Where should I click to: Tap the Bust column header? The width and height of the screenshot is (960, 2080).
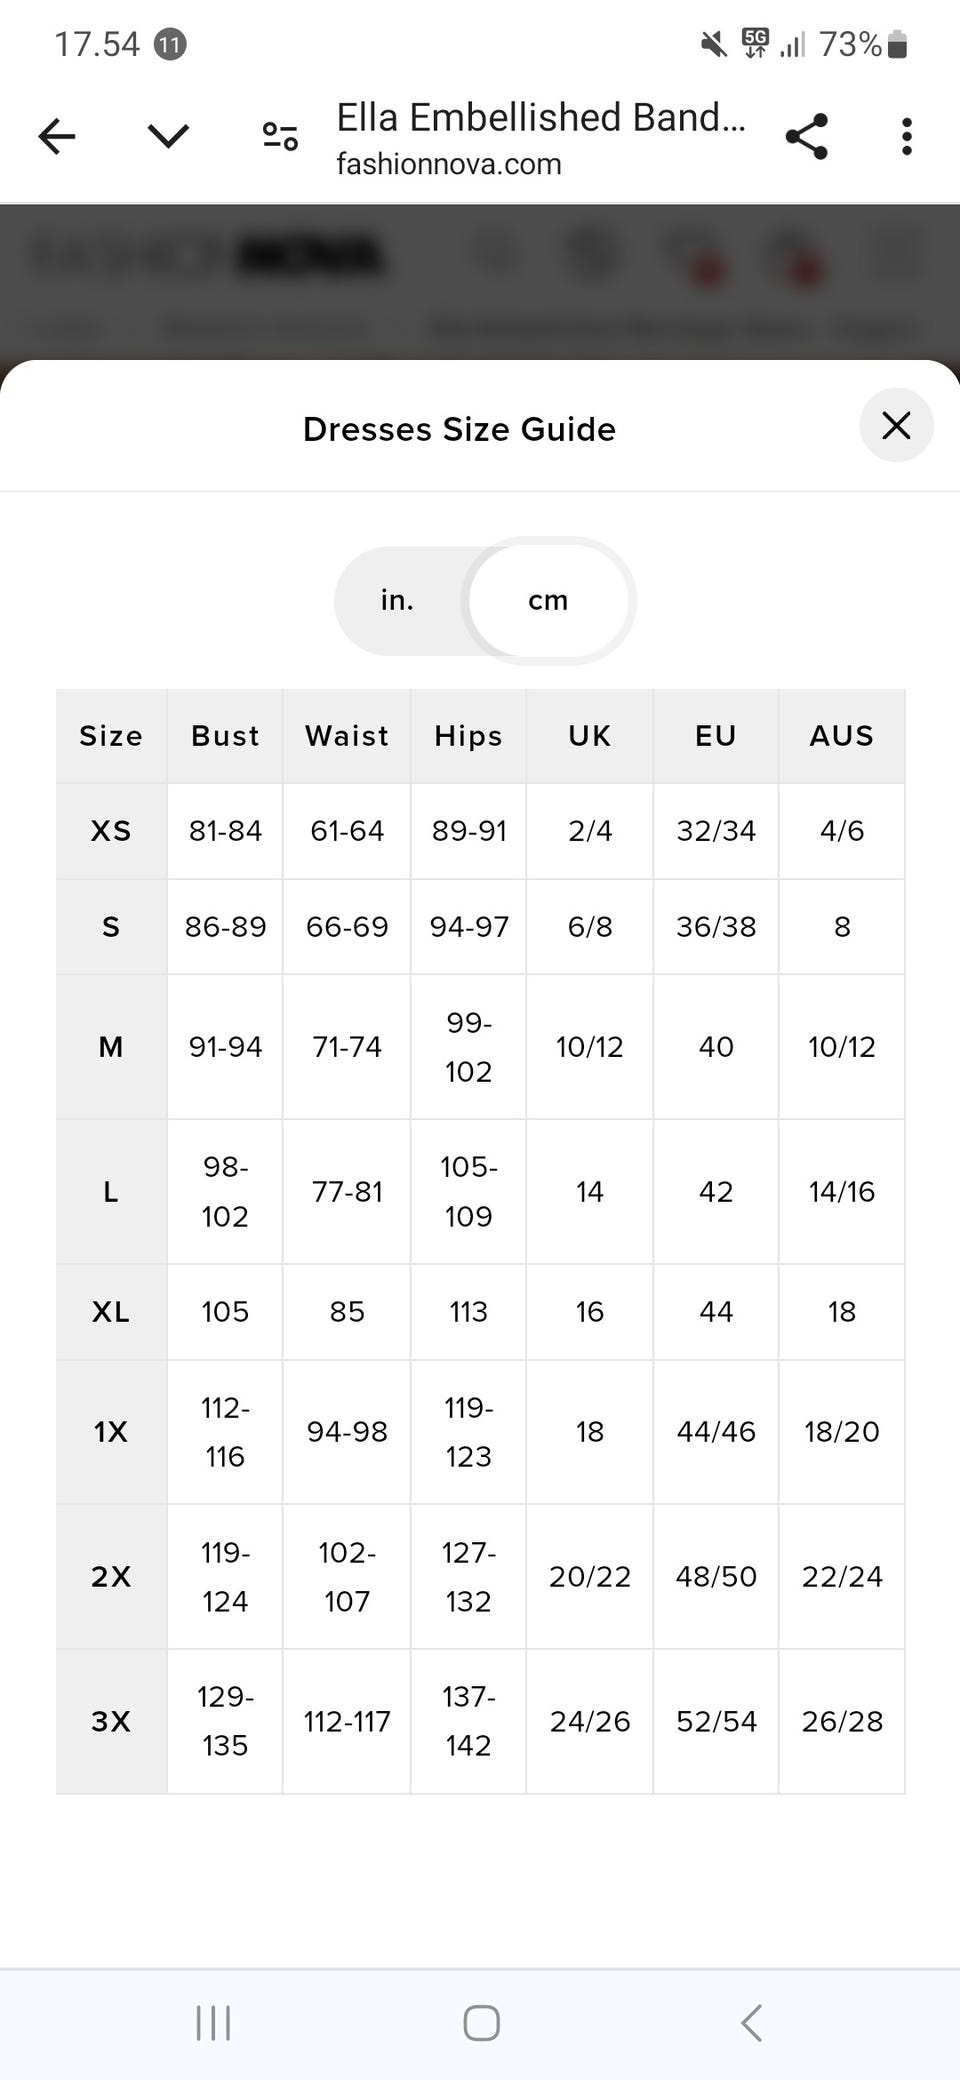(x=225, y=736)
